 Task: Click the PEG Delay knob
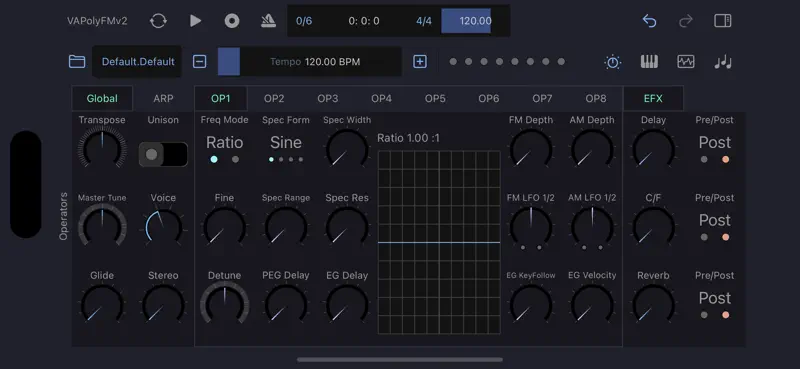[286, 304]
